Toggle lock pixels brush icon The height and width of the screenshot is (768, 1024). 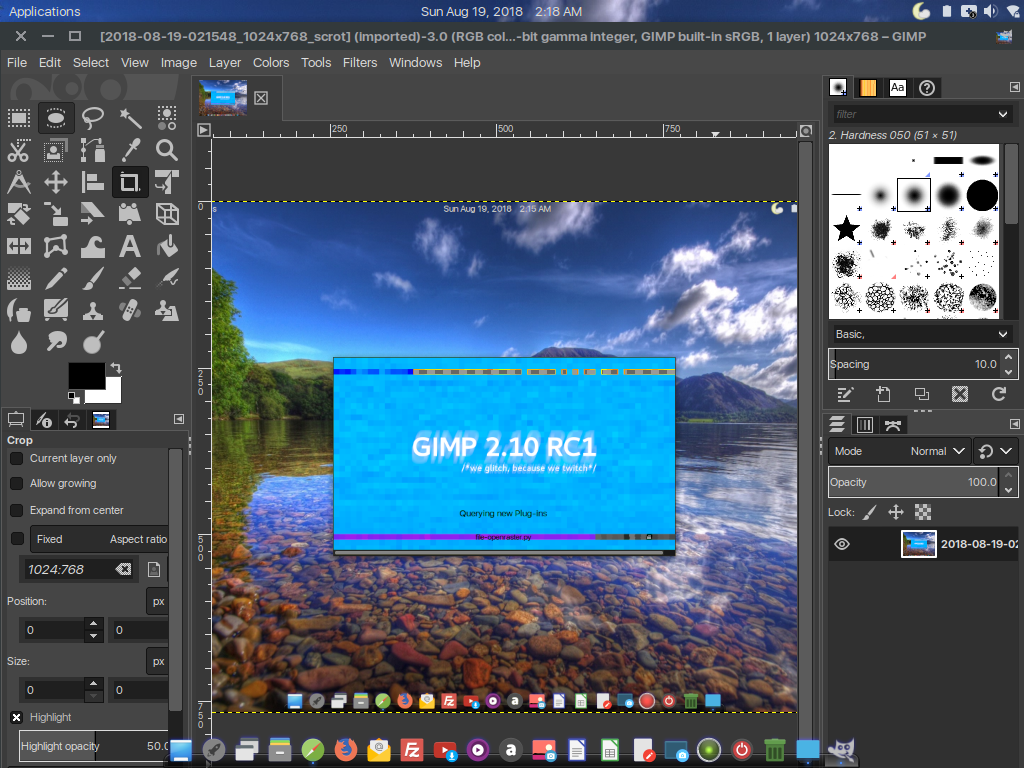coord(869,513)
